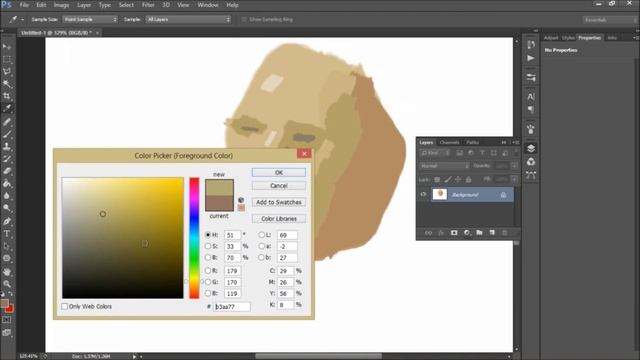Select the Rectangular Marquee tool
Image resolution: width=640 pixels, height=360 pixels.
(x=7, y=60)
